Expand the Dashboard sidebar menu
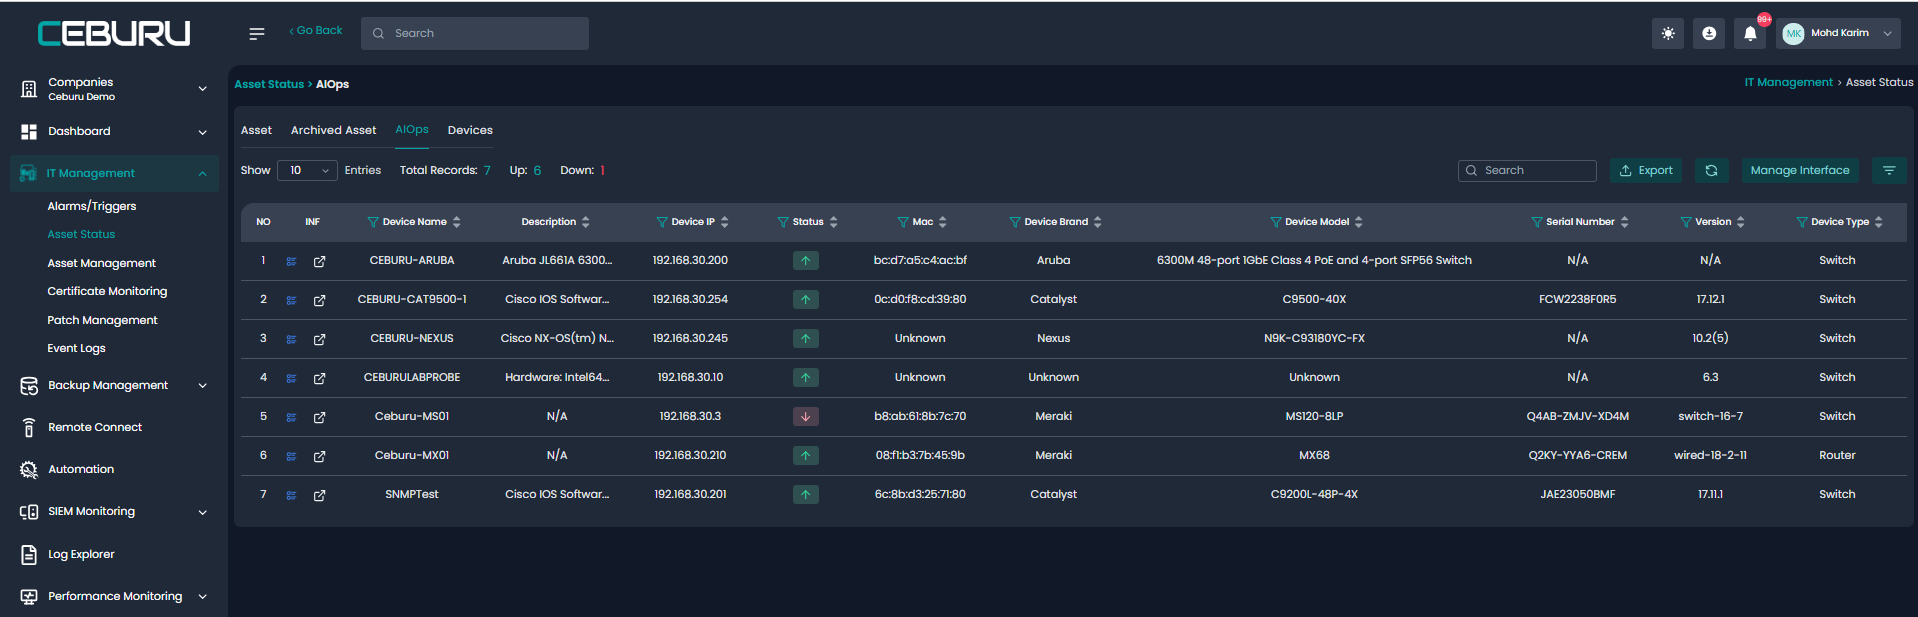 click(115, 132)
